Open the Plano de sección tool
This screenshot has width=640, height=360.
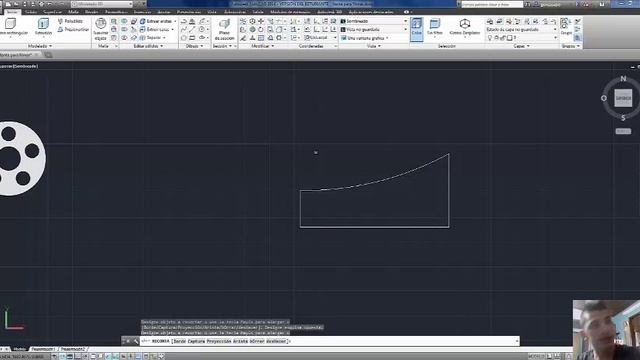pos(224,29)
